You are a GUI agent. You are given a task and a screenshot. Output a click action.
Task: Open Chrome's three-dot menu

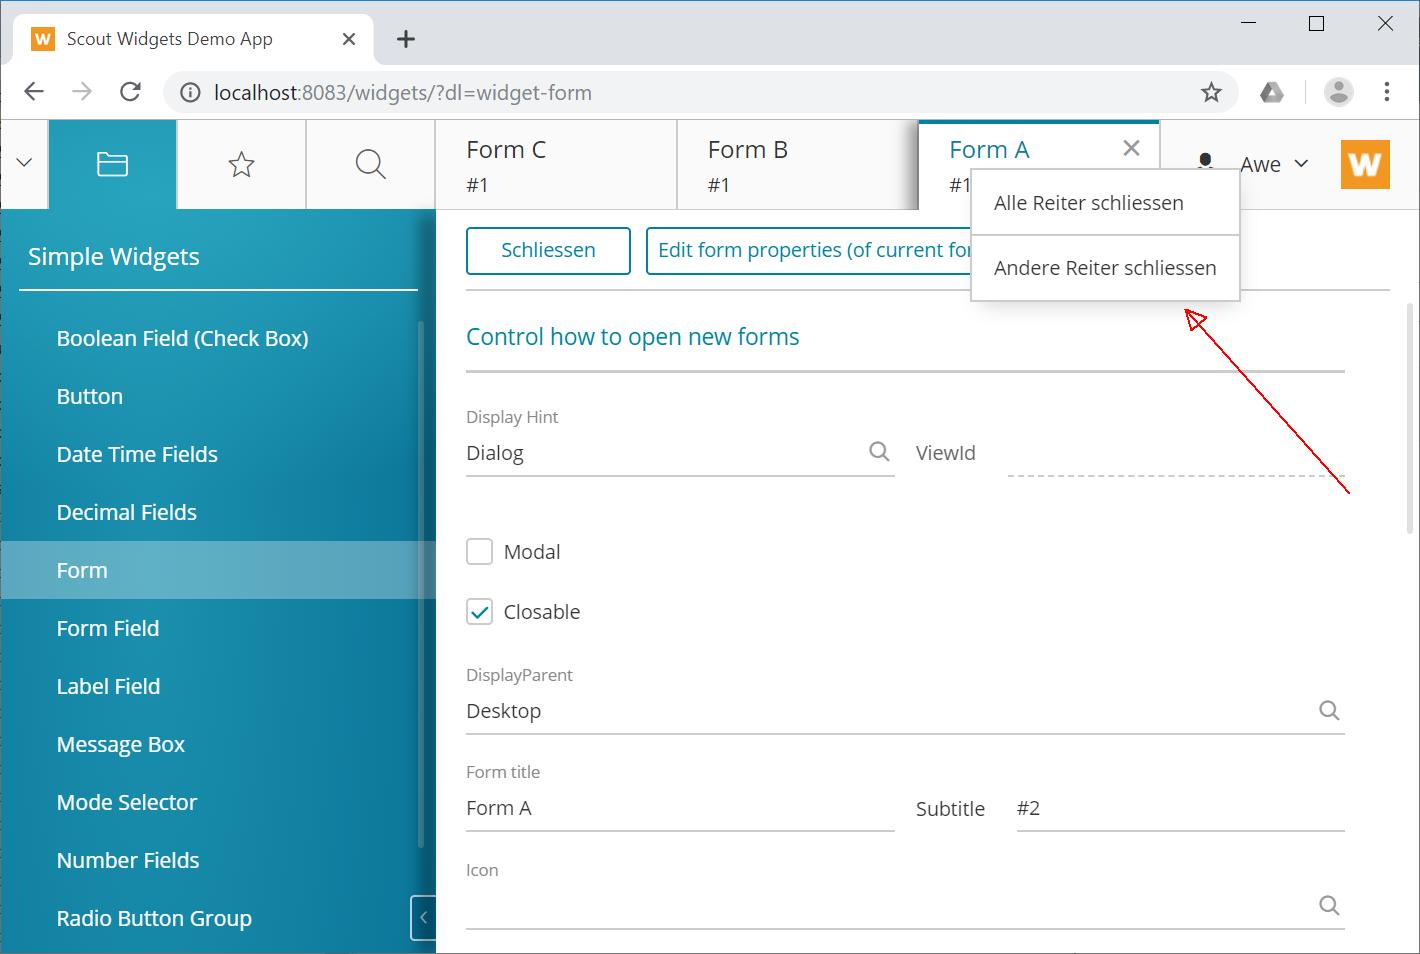tap(1386, 92)
